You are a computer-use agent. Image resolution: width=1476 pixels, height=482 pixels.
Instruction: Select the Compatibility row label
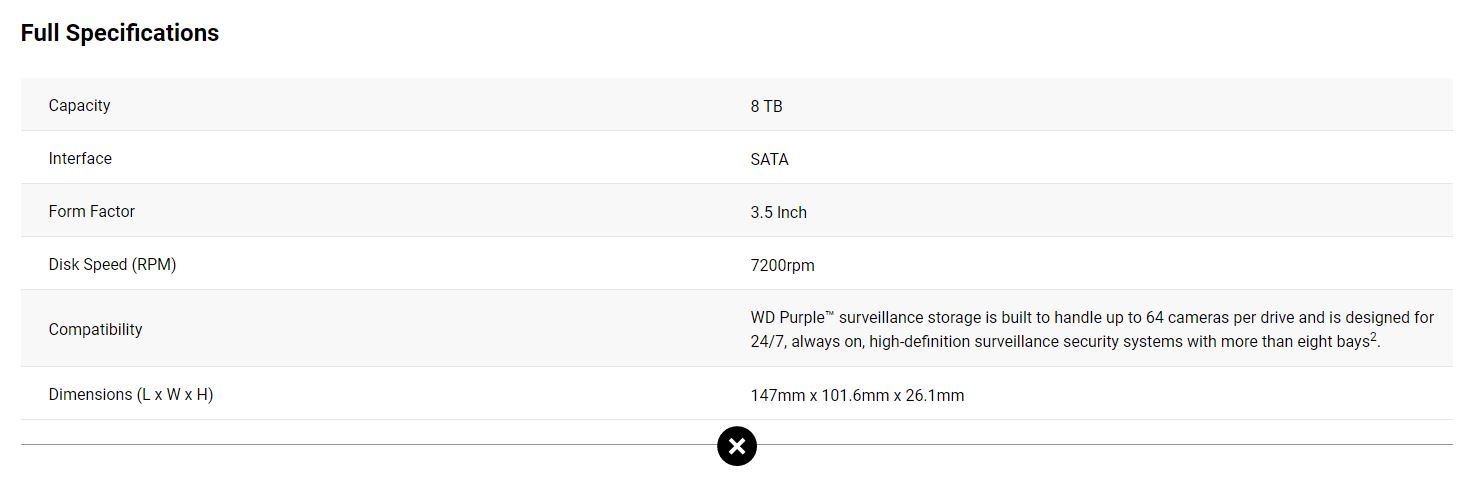(x=95, y=329)
